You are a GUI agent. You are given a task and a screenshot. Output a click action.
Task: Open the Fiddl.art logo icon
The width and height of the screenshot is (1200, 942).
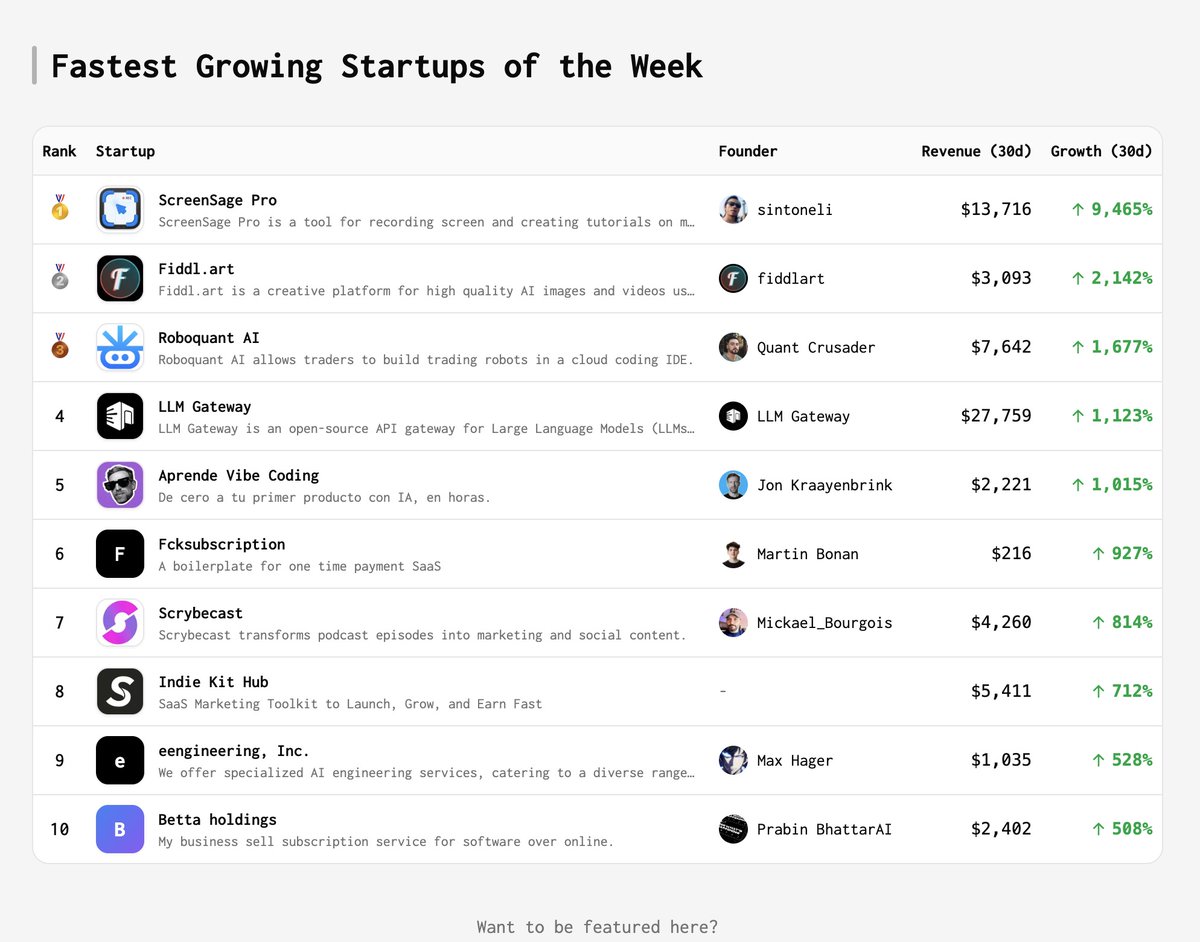120,278
